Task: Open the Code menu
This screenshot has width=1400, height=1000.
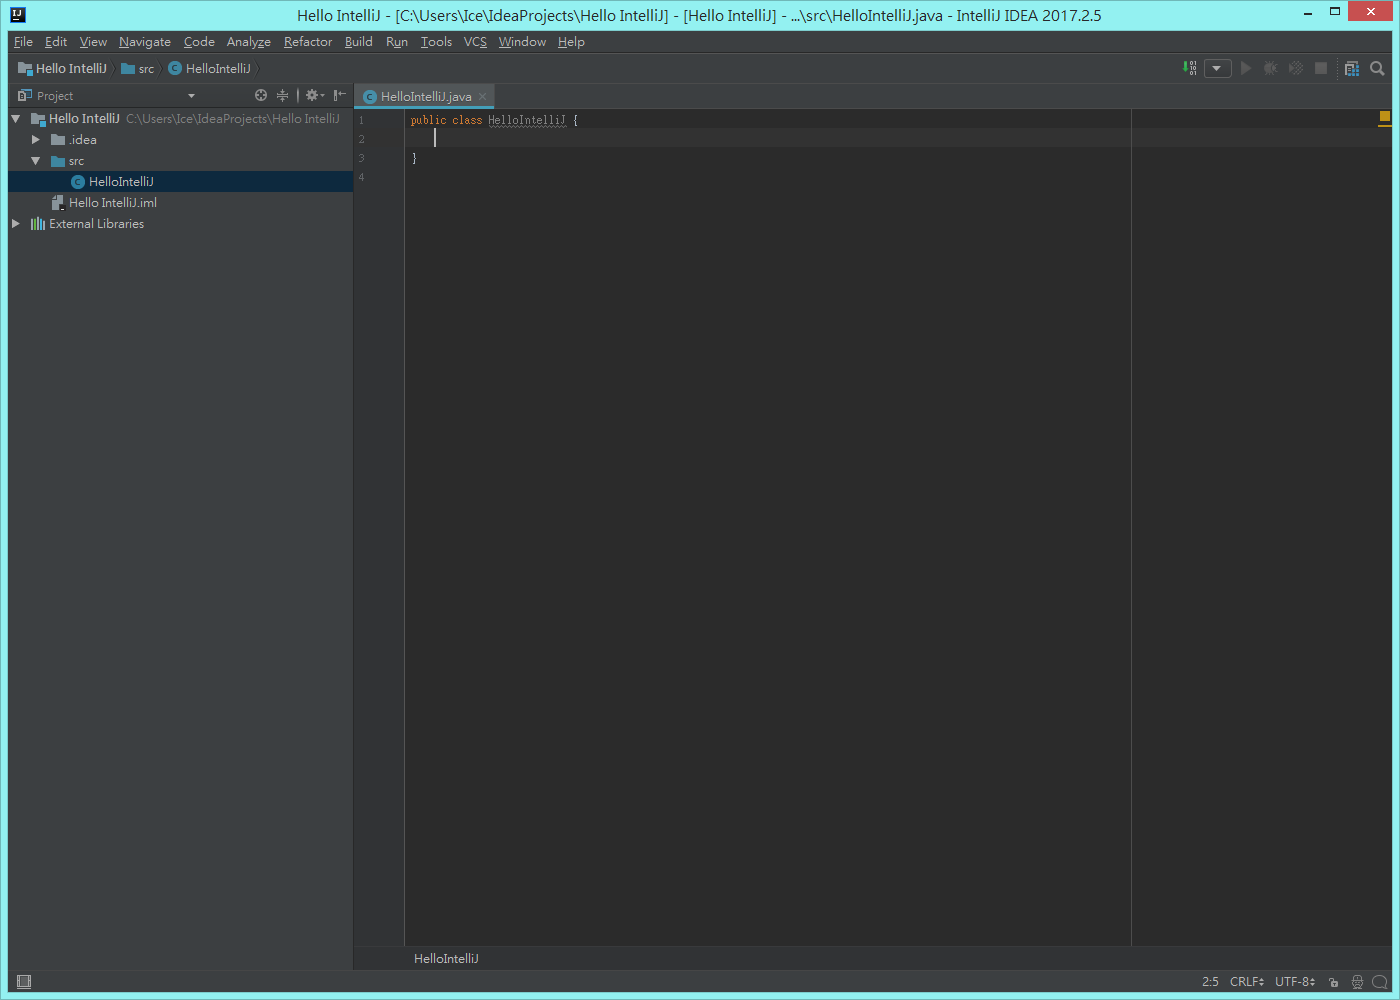Action: (199, 42)
